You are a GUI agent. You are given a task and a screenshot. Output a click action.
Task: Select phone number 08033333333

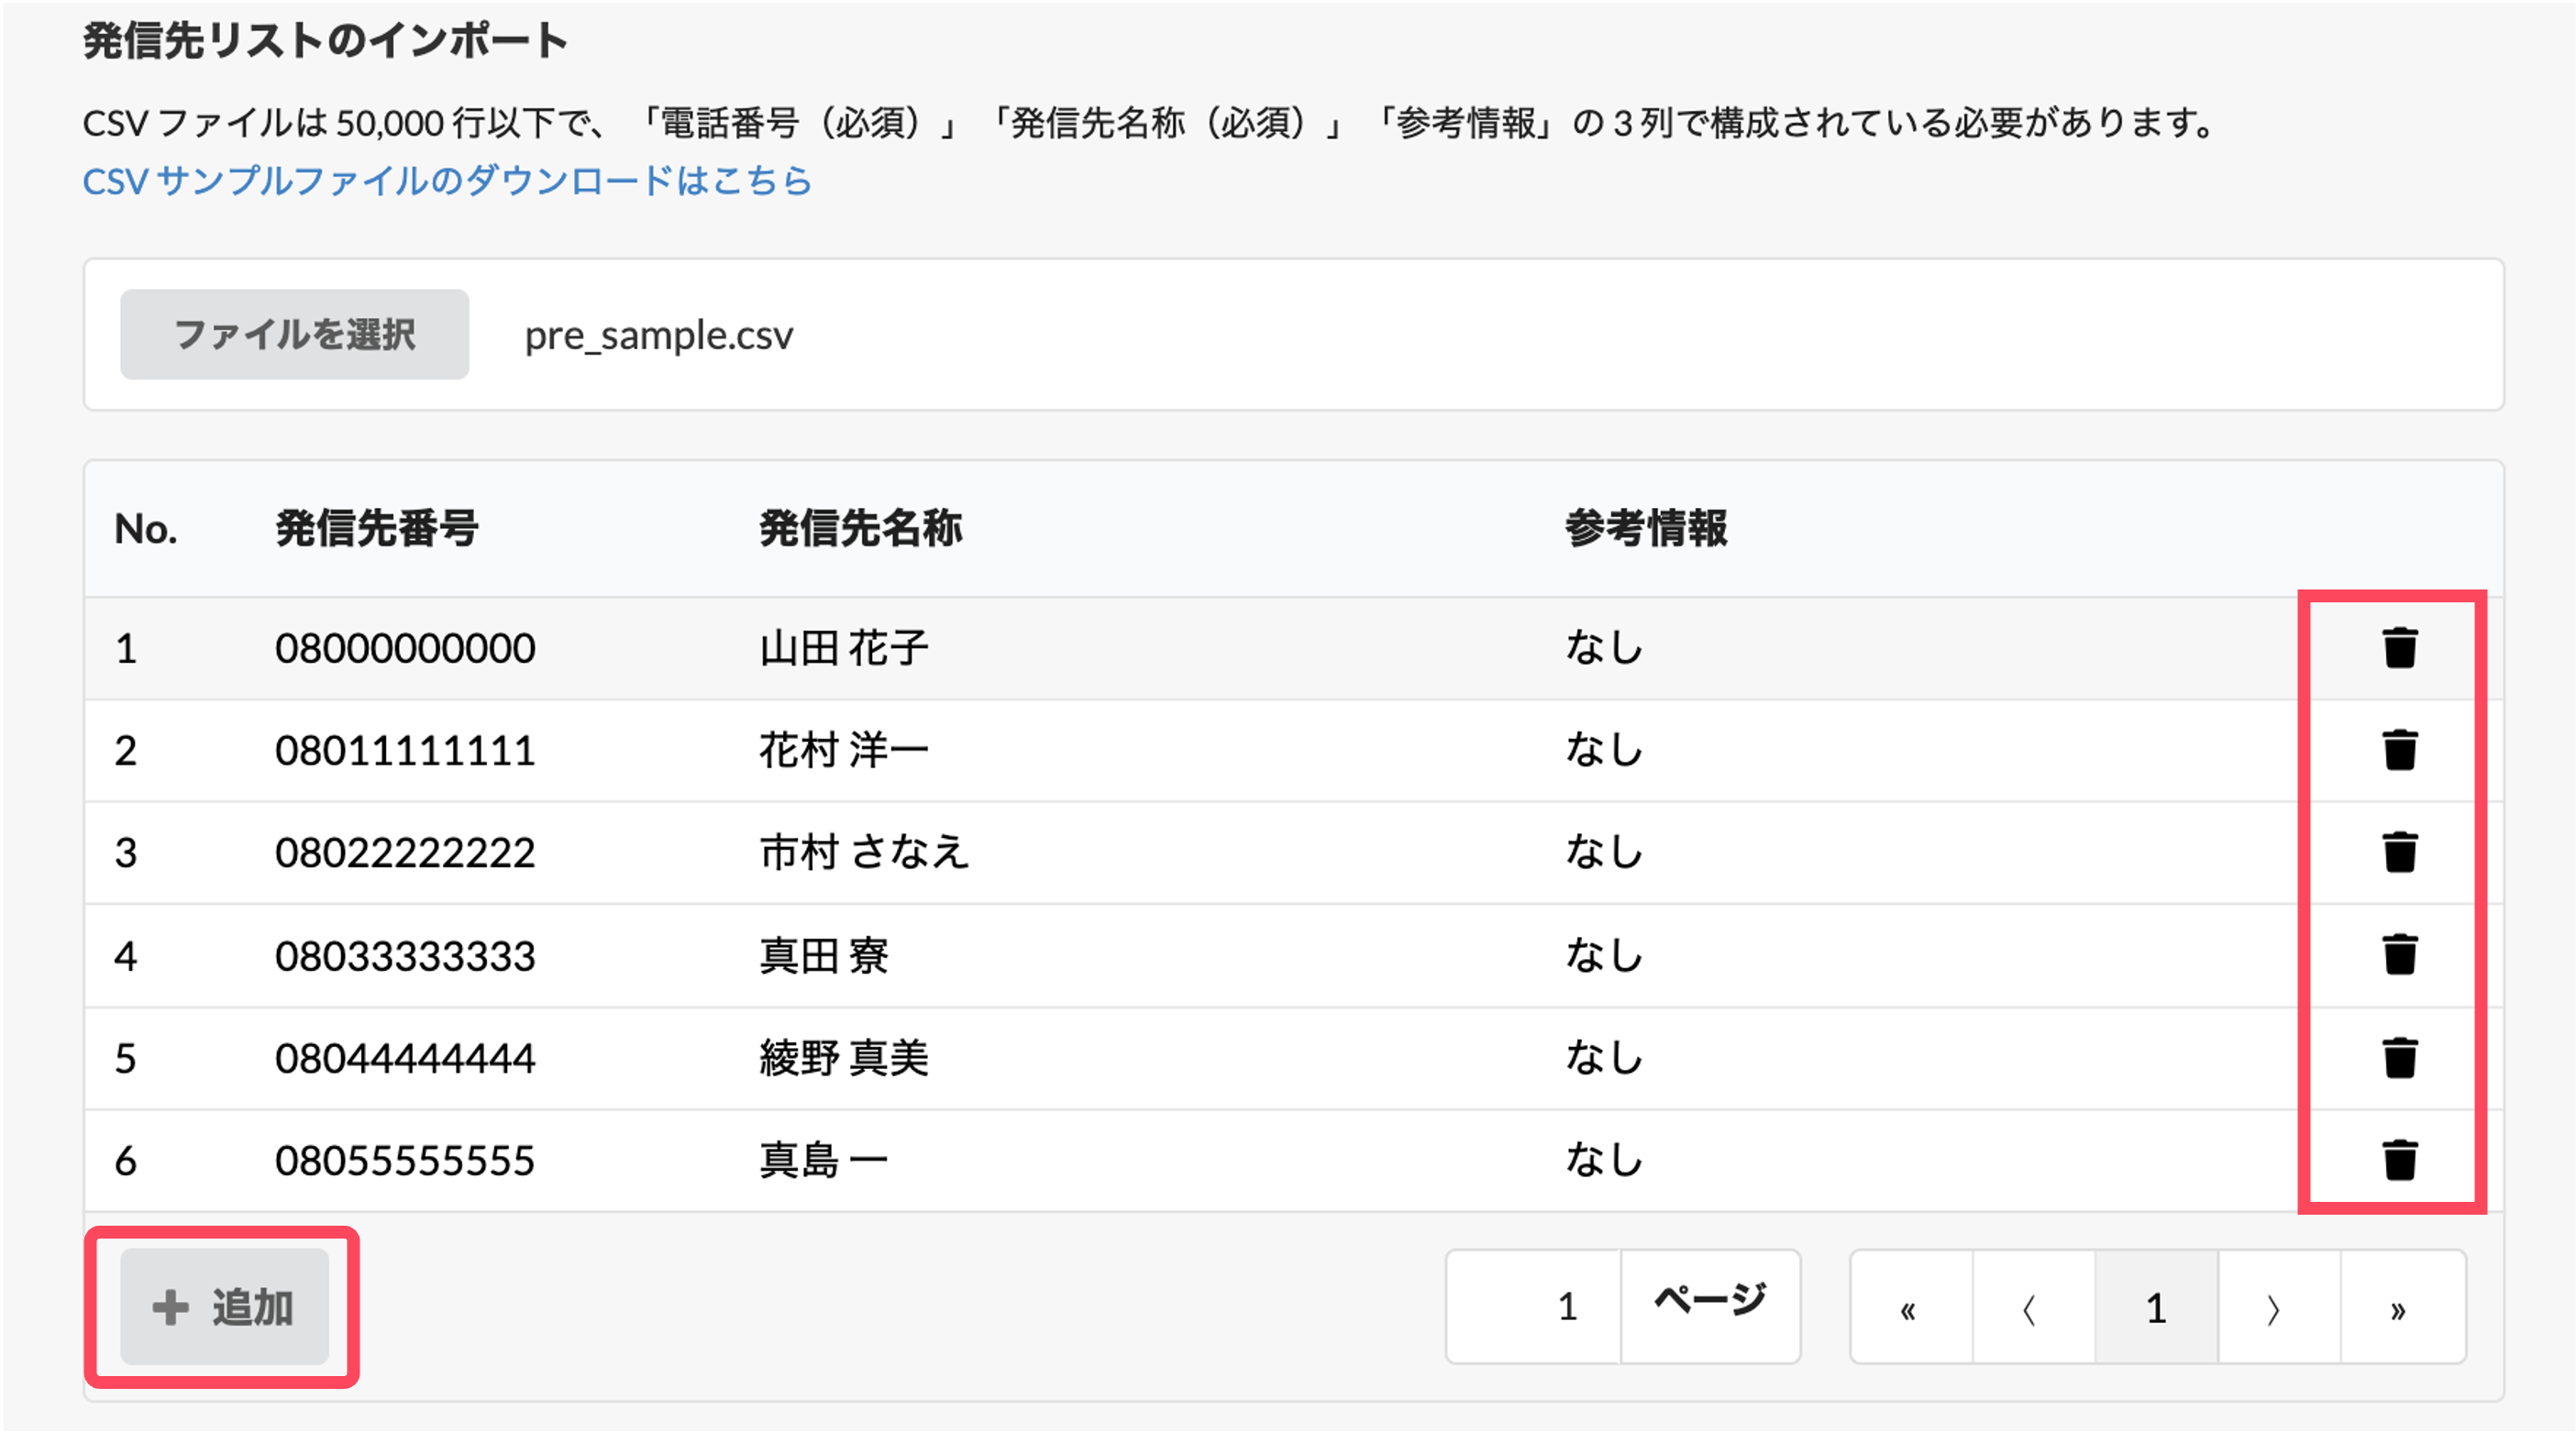point(405,955)
